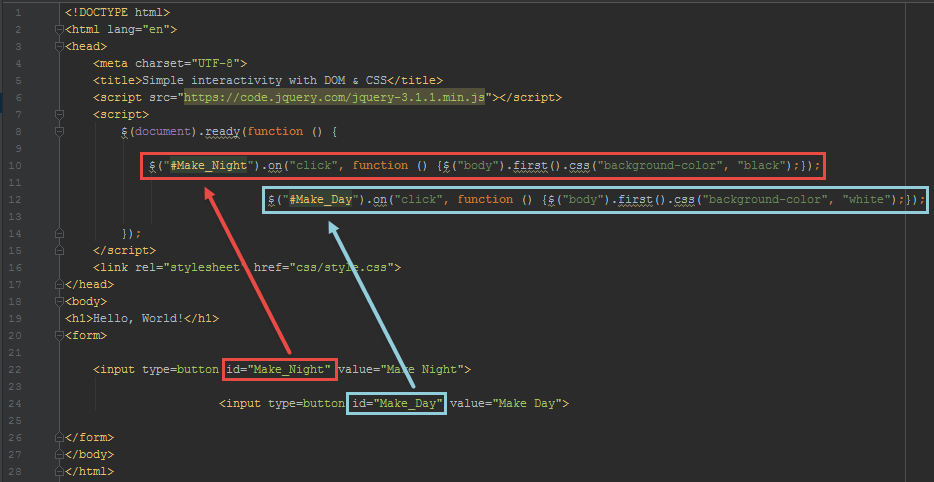Click the <link tag name on line 16
Image resolution: width=934 pixels, height=482 pixels.
pyautogui.click(x=111, y=267)
